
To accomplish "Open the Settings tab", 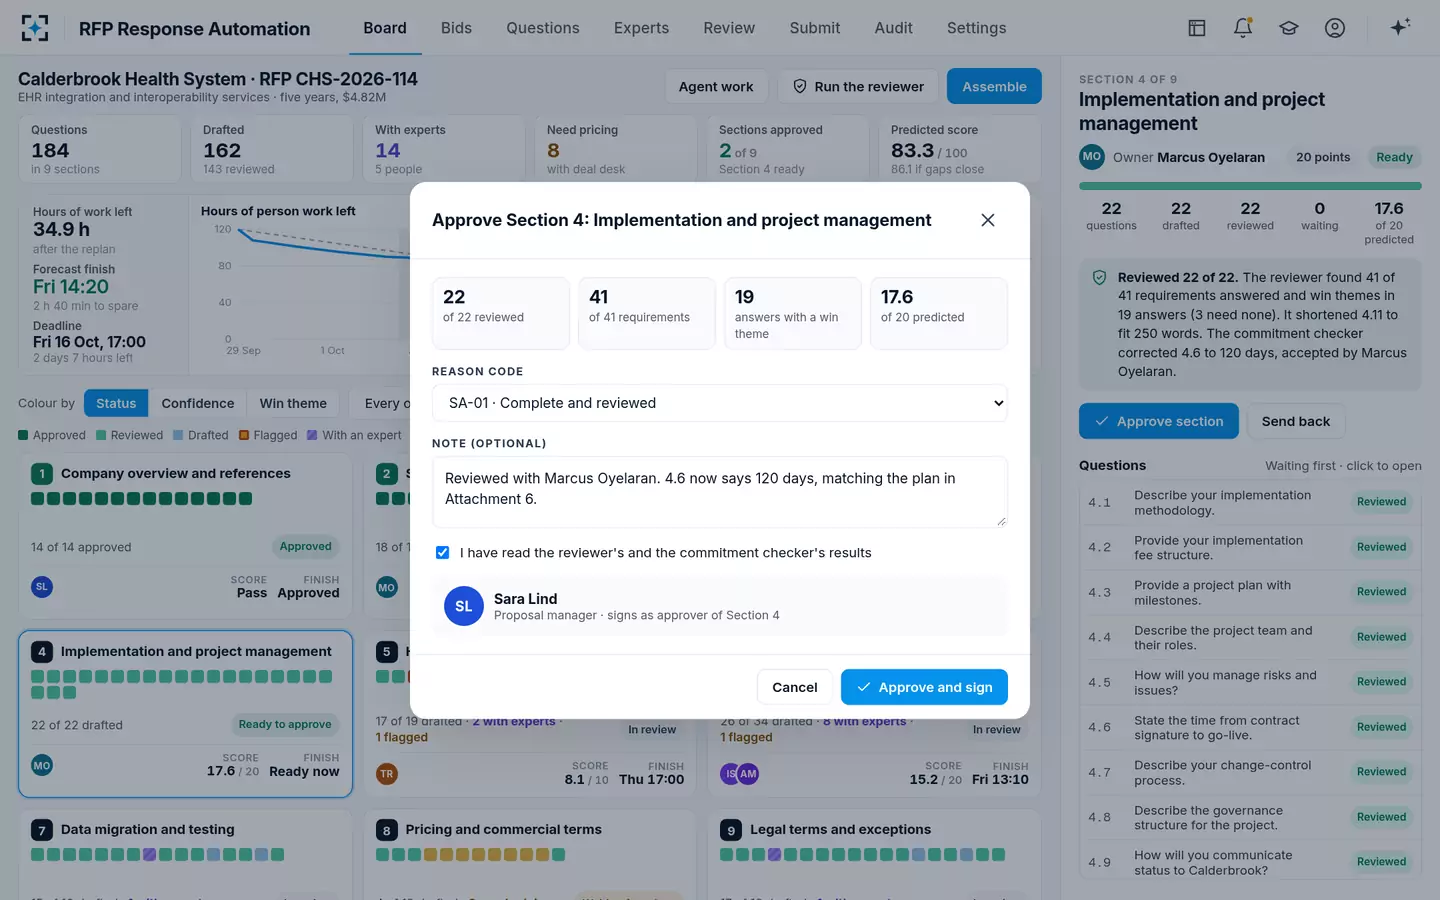I will [977, 28].
